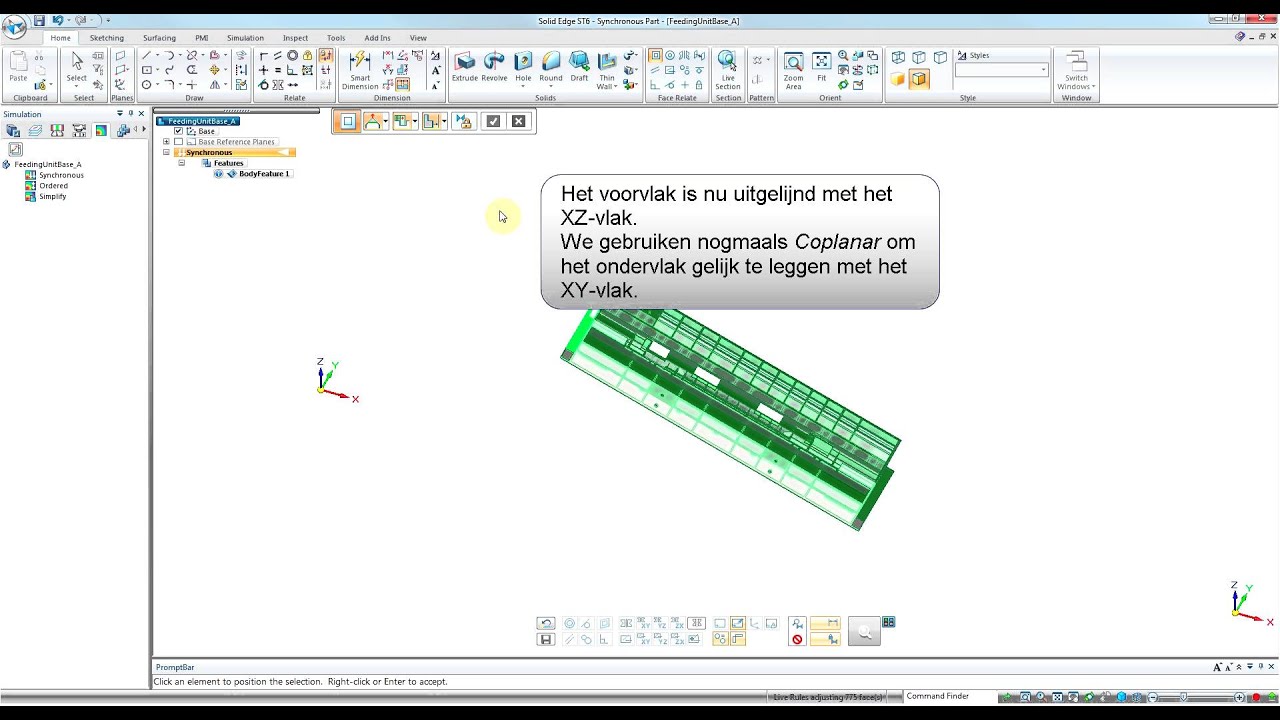
Task: Click the wireframe cube style icon
Action: [x=898, y=57]
